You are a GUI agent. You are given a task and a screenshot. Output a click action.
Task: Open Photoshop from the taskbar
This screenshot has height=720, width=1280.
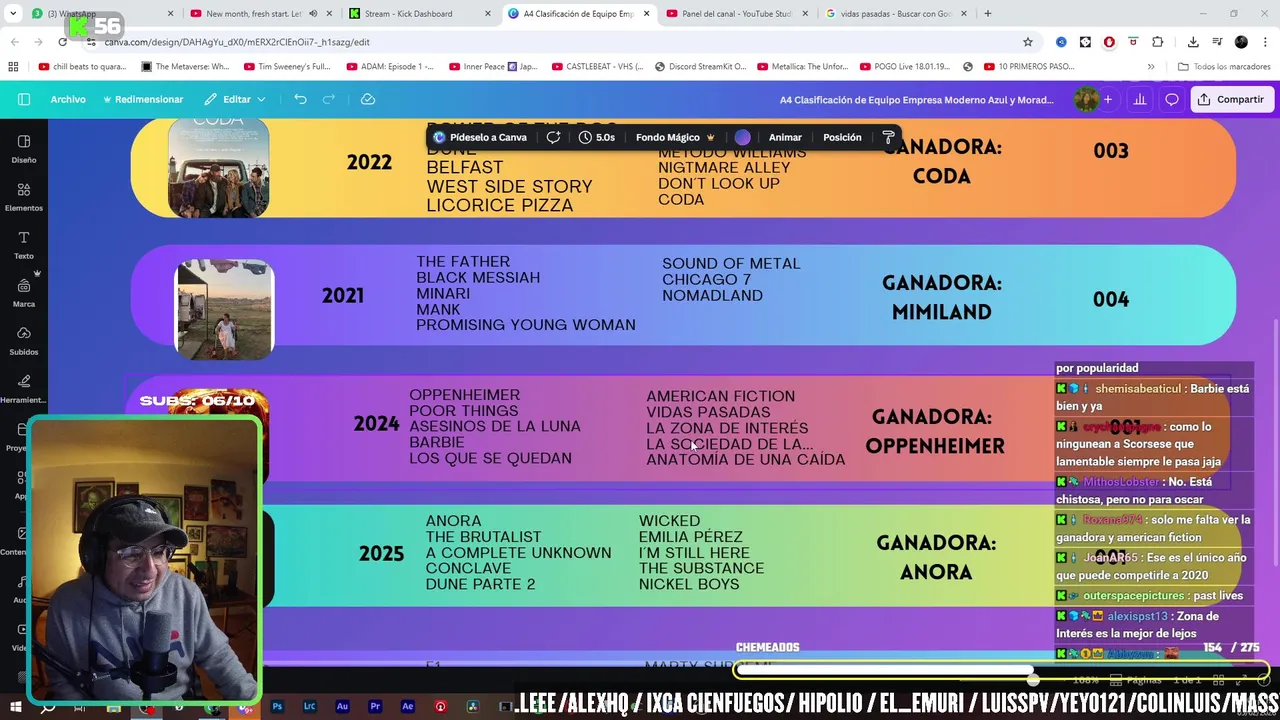(x=277, y=706)
